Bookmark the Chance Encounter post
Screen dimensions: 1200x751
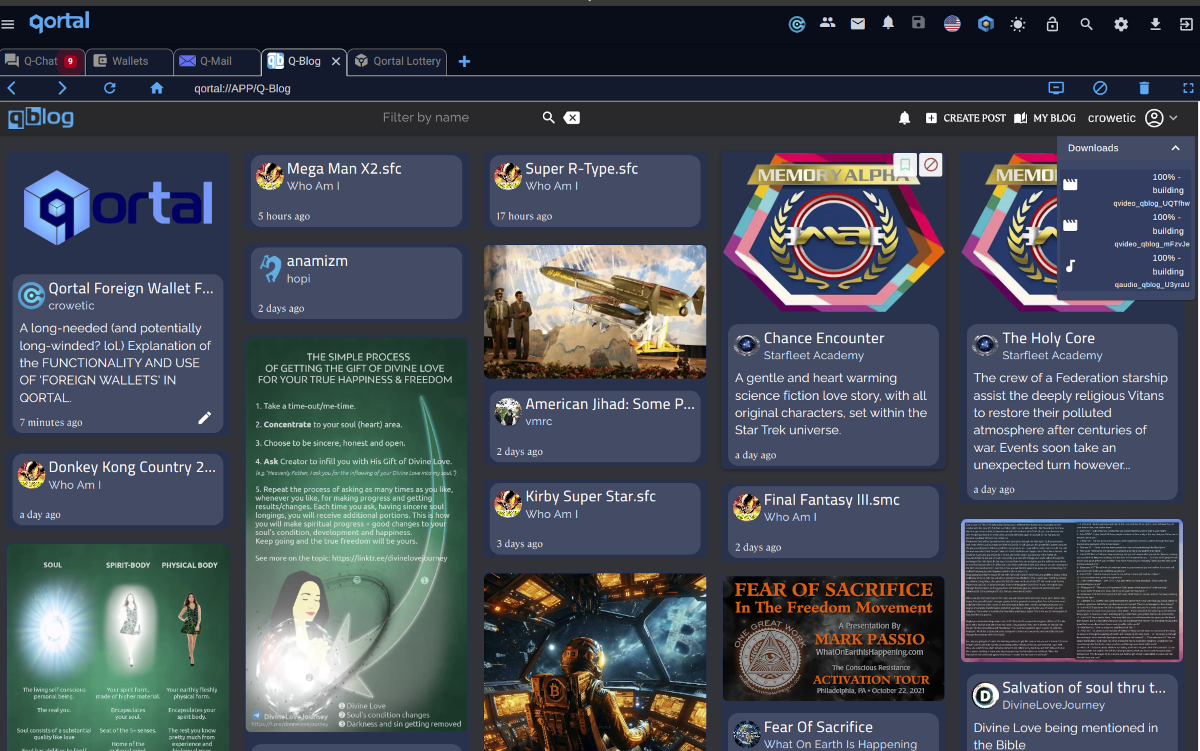coord(904,164)
